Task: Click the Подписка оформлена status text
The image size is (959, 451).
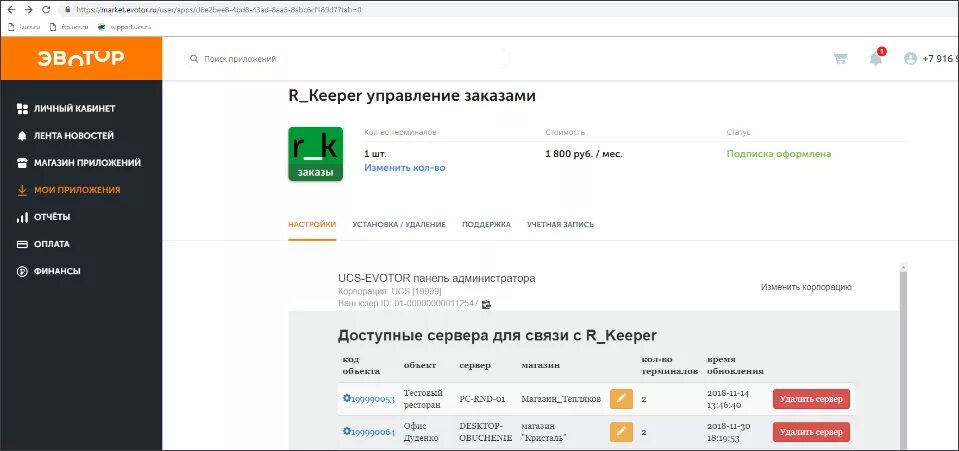Action: click(779, 154)
